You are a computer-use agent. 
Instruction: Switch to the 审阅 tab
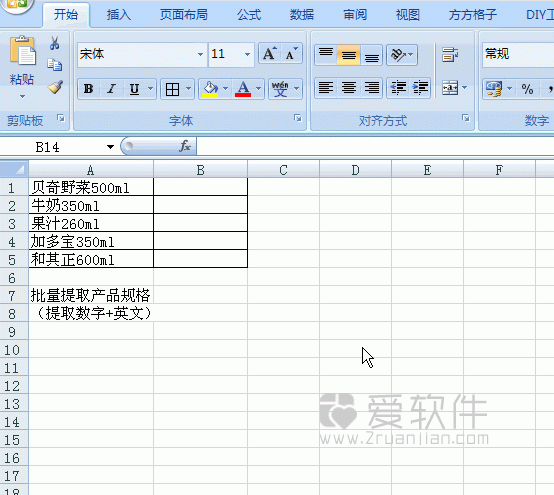click(x=355, y=15)
